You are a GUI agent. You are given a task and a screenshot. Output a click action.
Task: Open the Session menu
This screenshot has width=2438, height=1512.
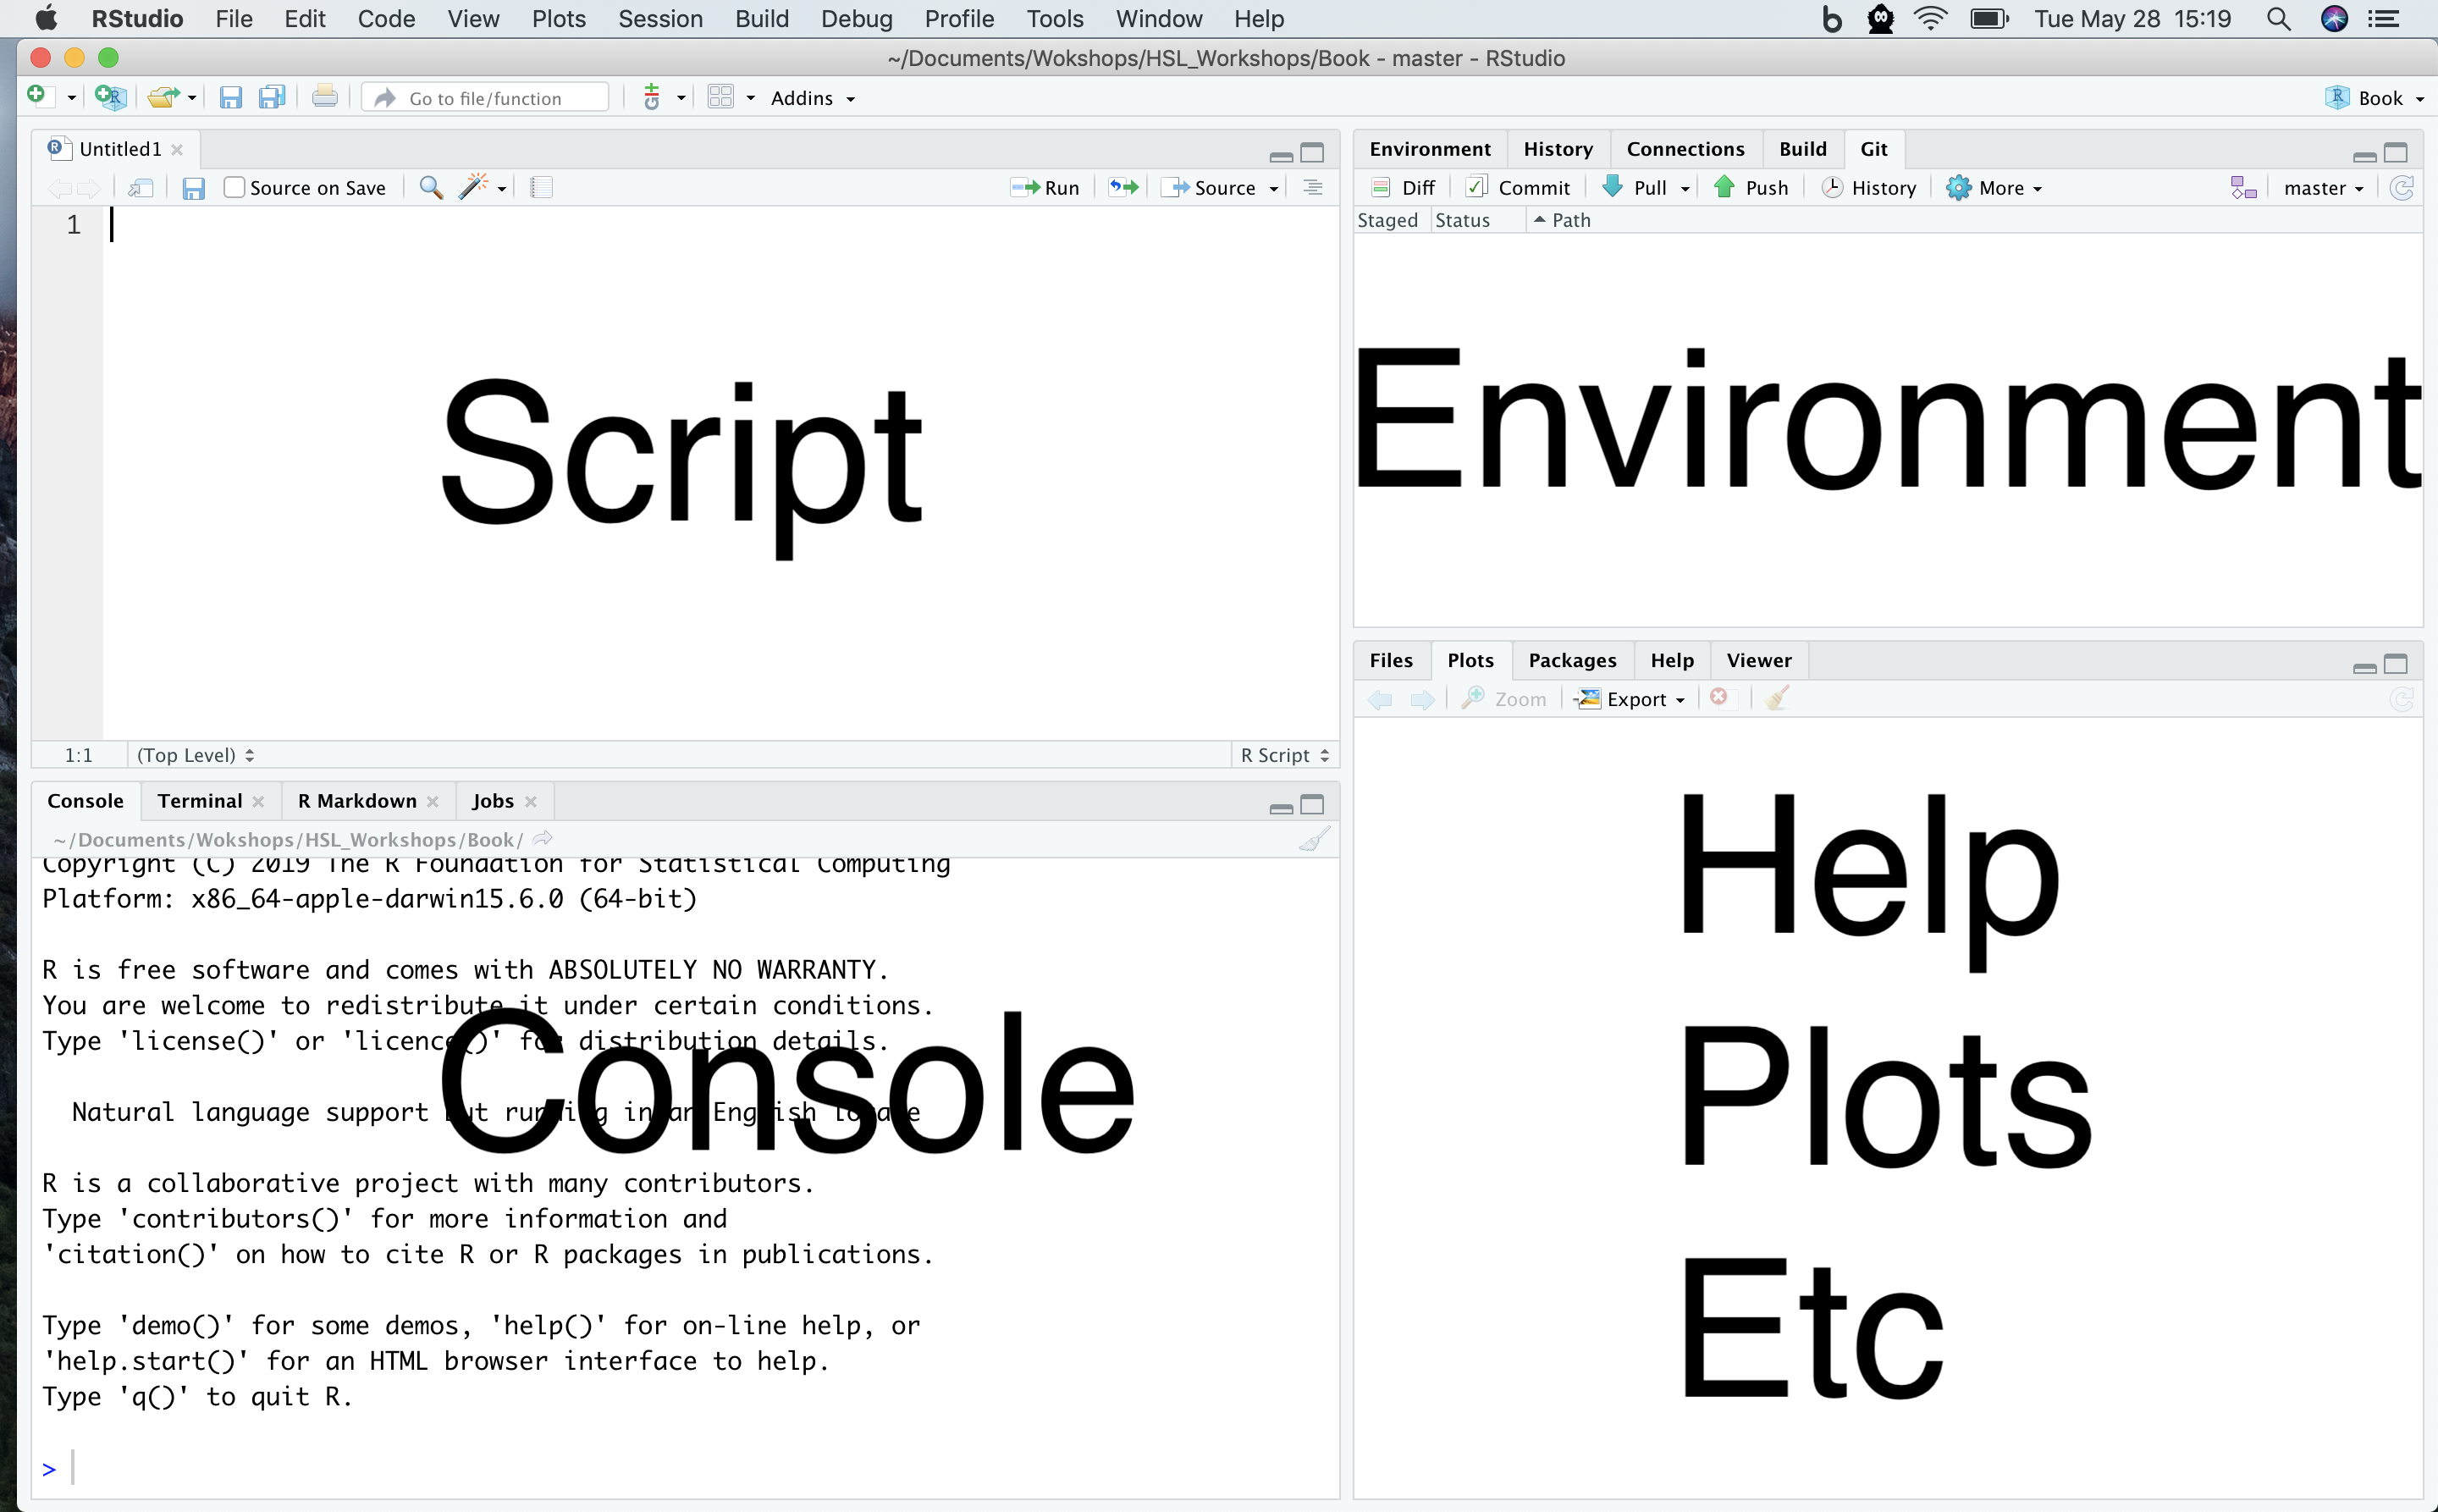[x=660, y=19]
